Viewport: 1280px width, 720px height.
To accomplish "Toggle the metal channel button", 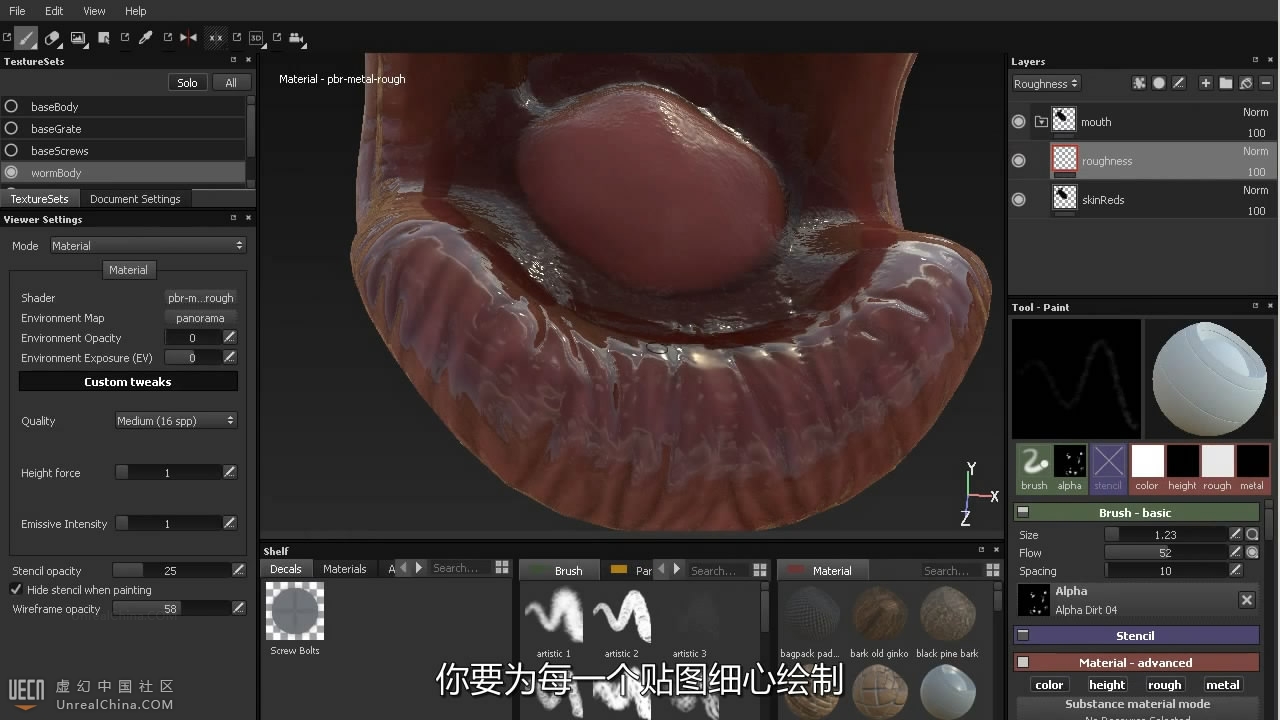I will pos(1222,685).
